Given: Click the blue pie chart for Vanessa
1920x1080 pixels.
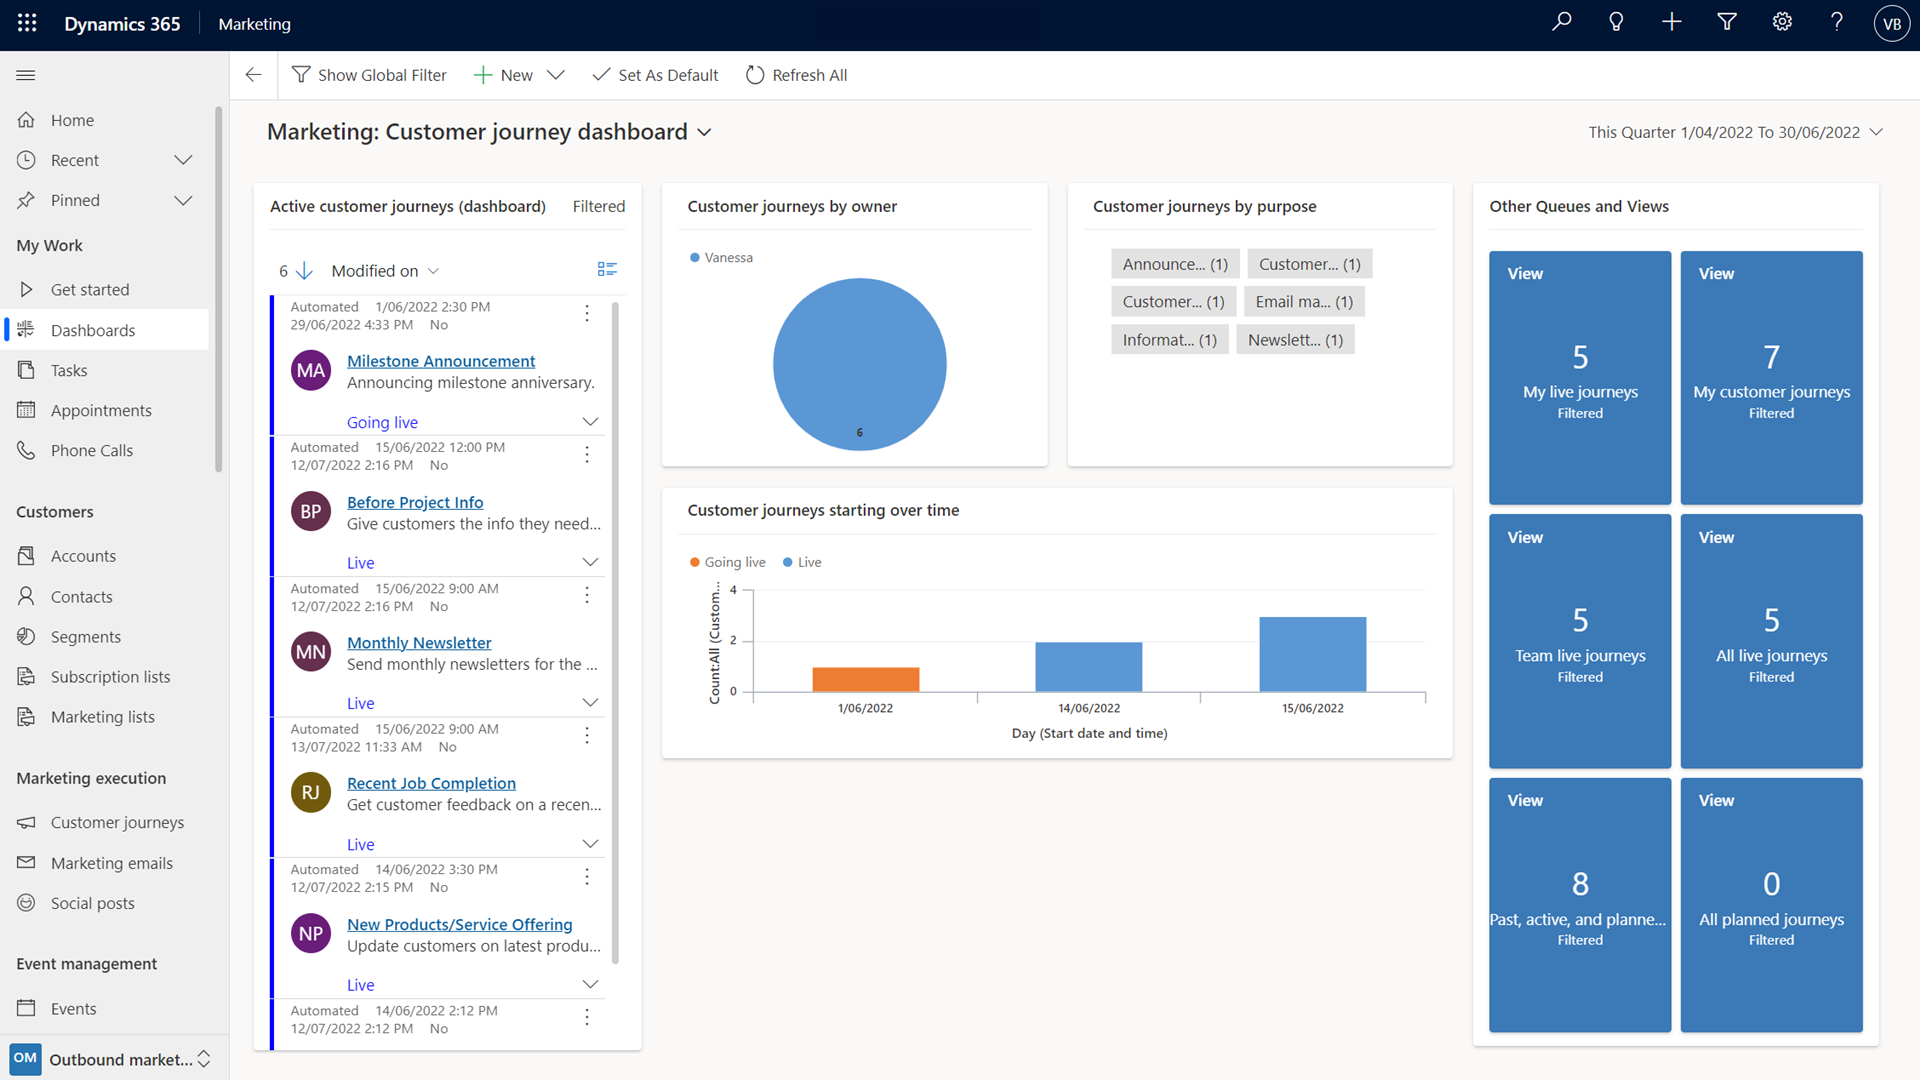Looking at the screenshot, I should [x=859, y=363].
